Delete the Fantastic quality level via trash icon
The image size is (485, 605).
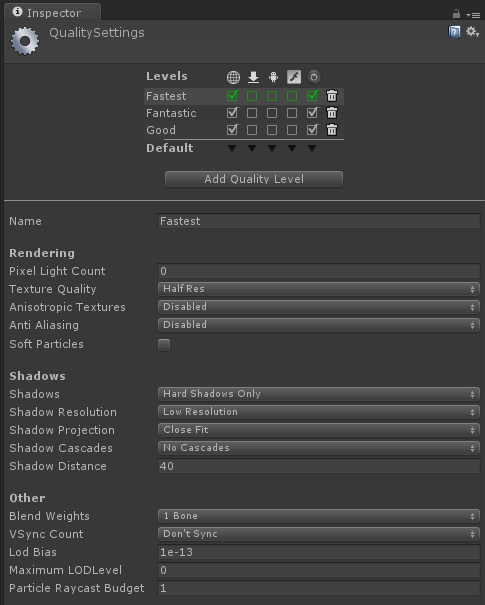tap(332, 113)
